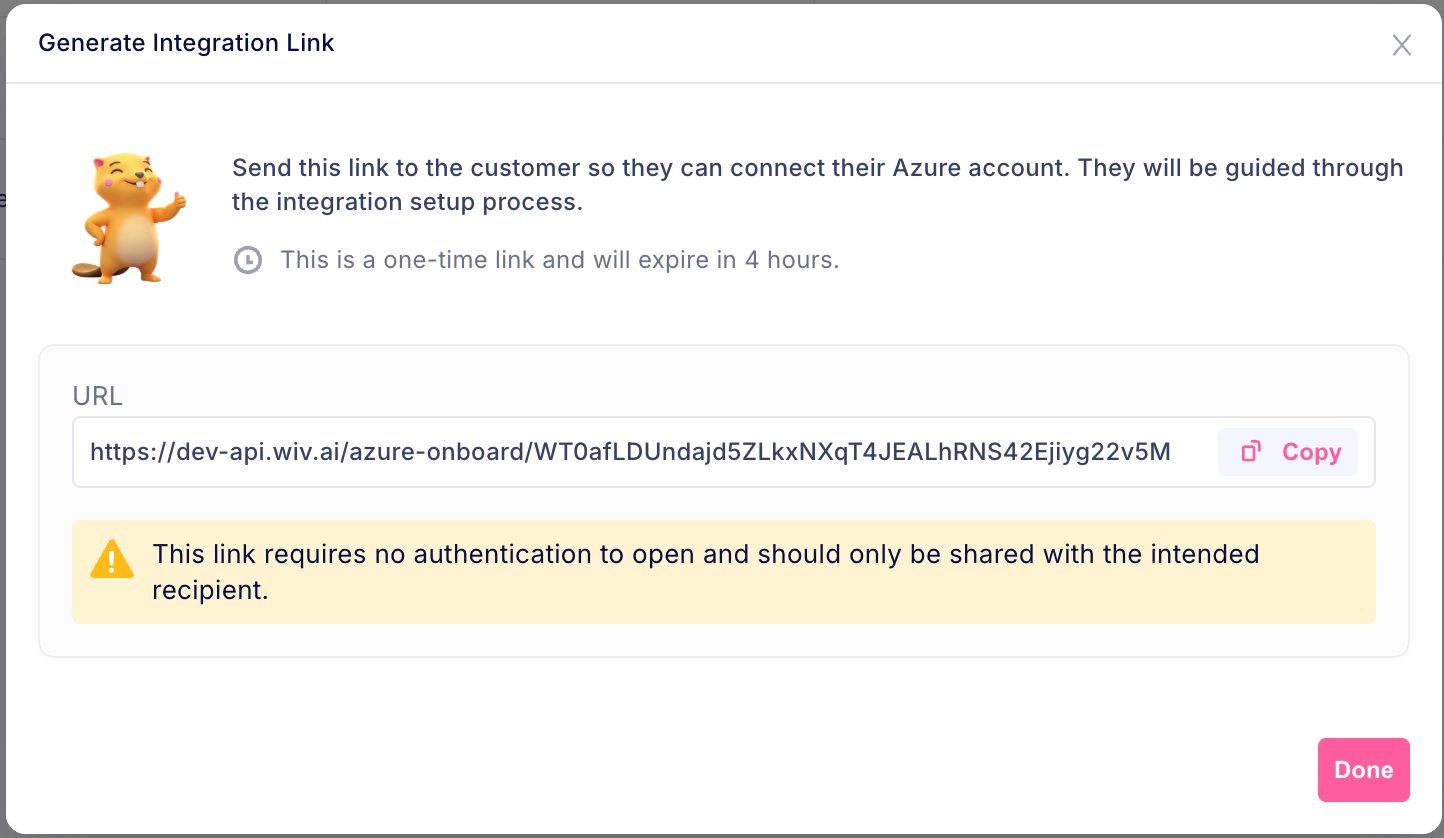
Task: Click the URL field label
Action: [x=98, y=396]
